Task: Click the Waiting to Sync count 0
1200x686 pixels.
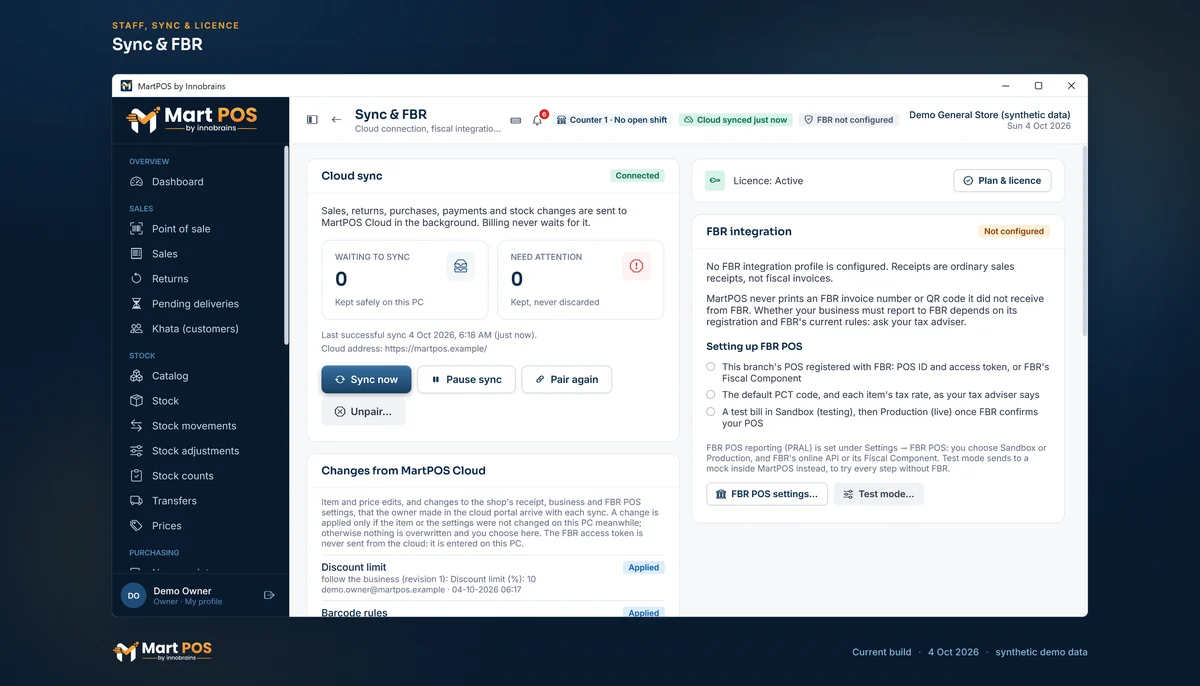Action: click(341, 279)
